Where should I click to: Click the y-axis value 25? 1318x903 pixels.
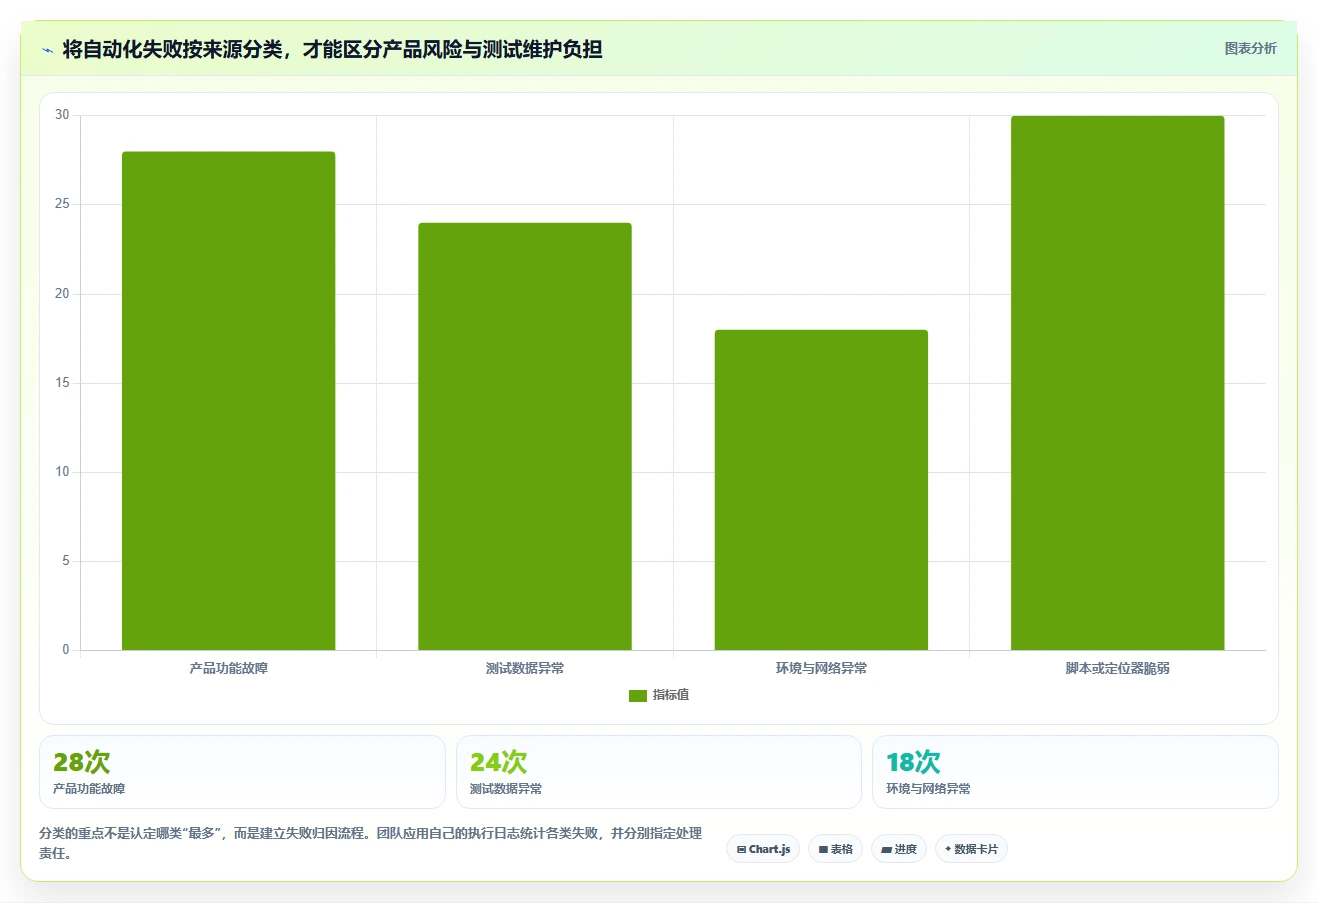[62, 204]
